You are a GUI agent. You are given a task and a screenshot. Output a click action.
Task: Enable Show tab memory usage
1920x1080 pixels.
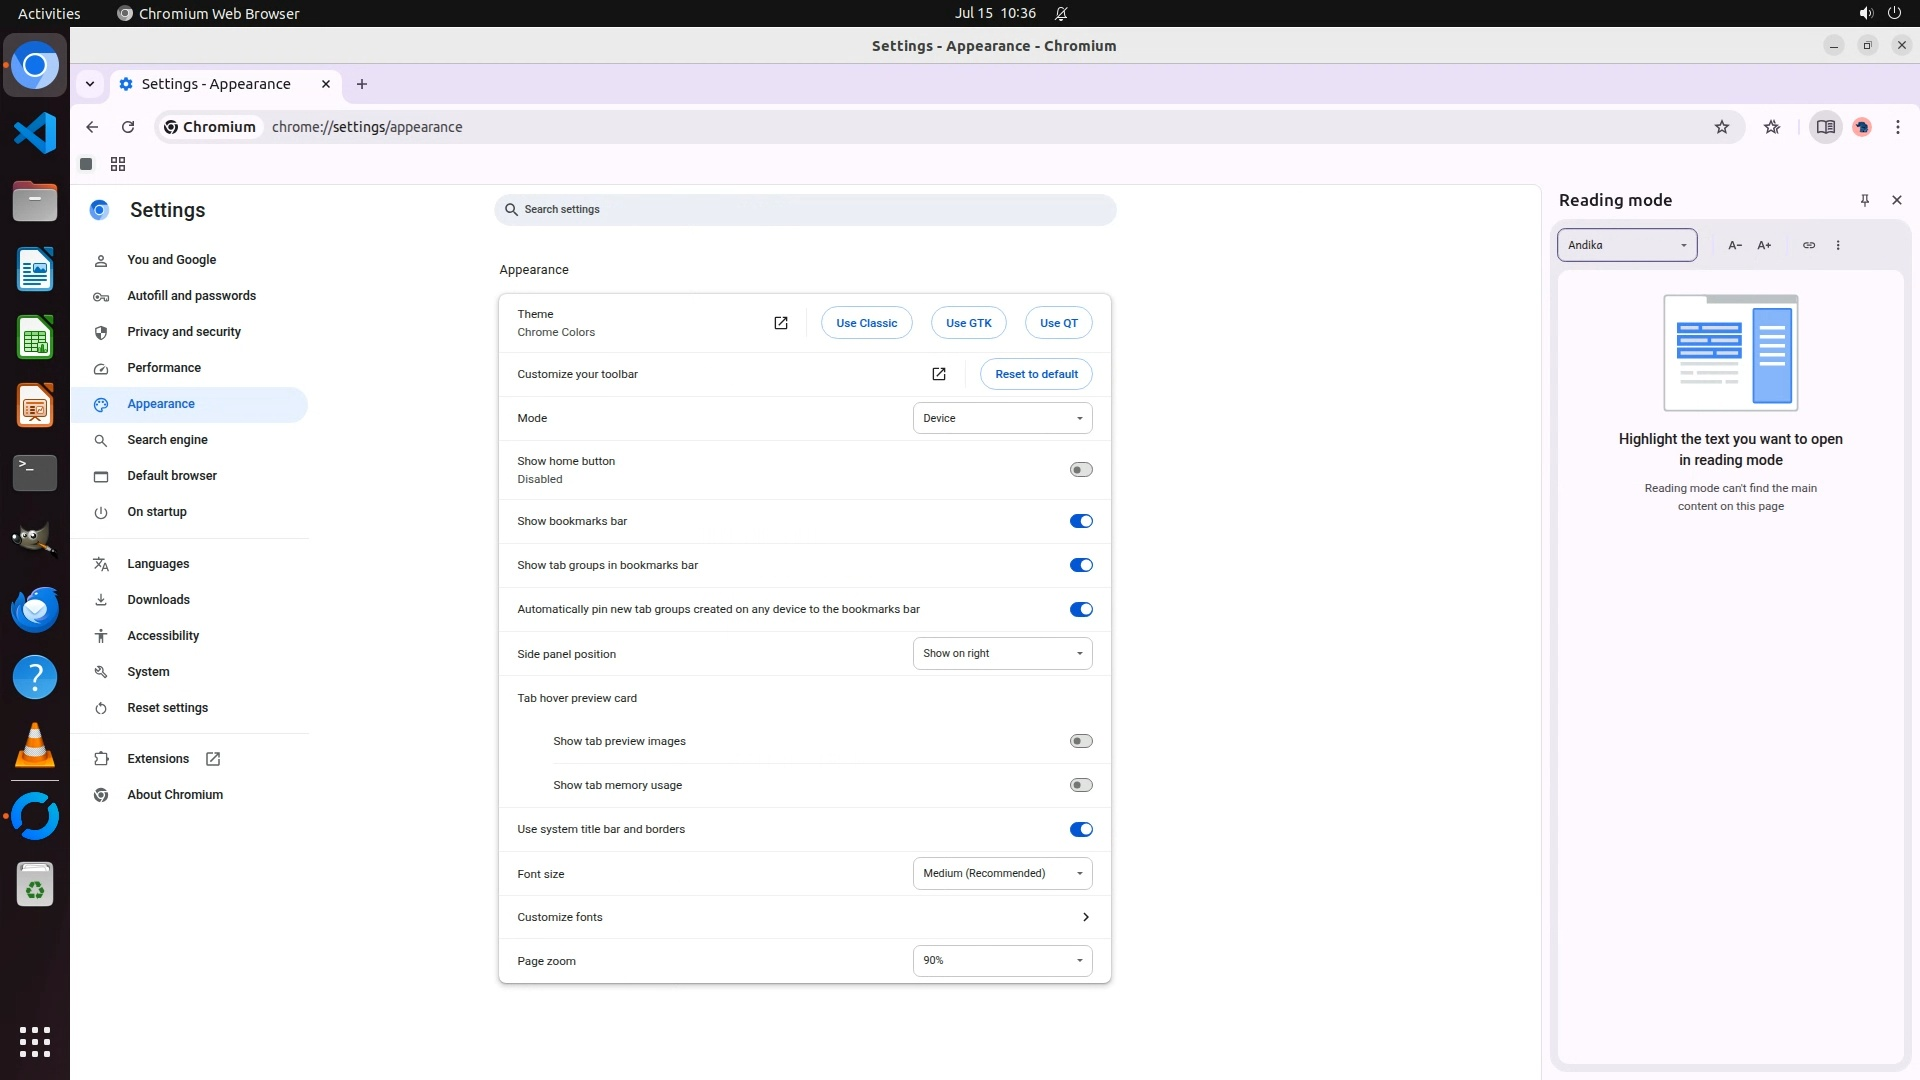[1080, 785]
